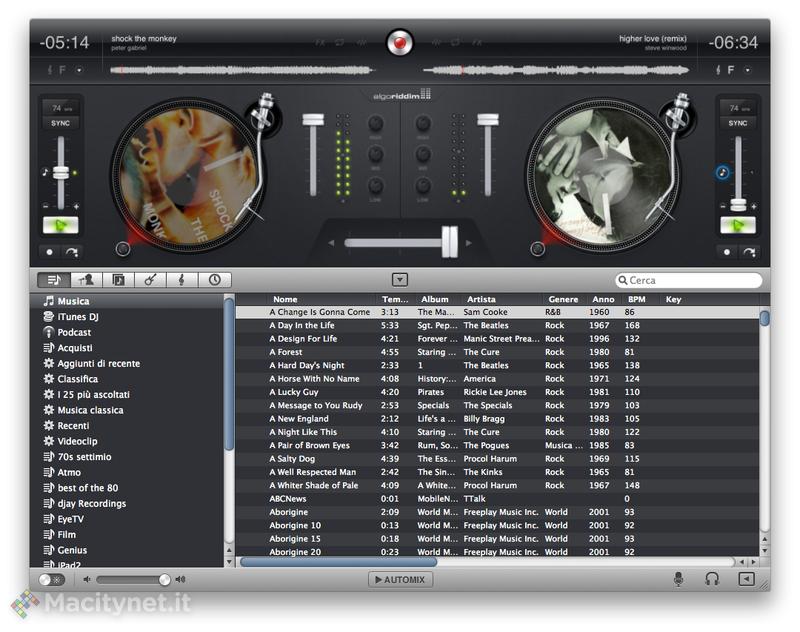
Task: Open best of the 80 playlist
Action: [x=127, y=488]
